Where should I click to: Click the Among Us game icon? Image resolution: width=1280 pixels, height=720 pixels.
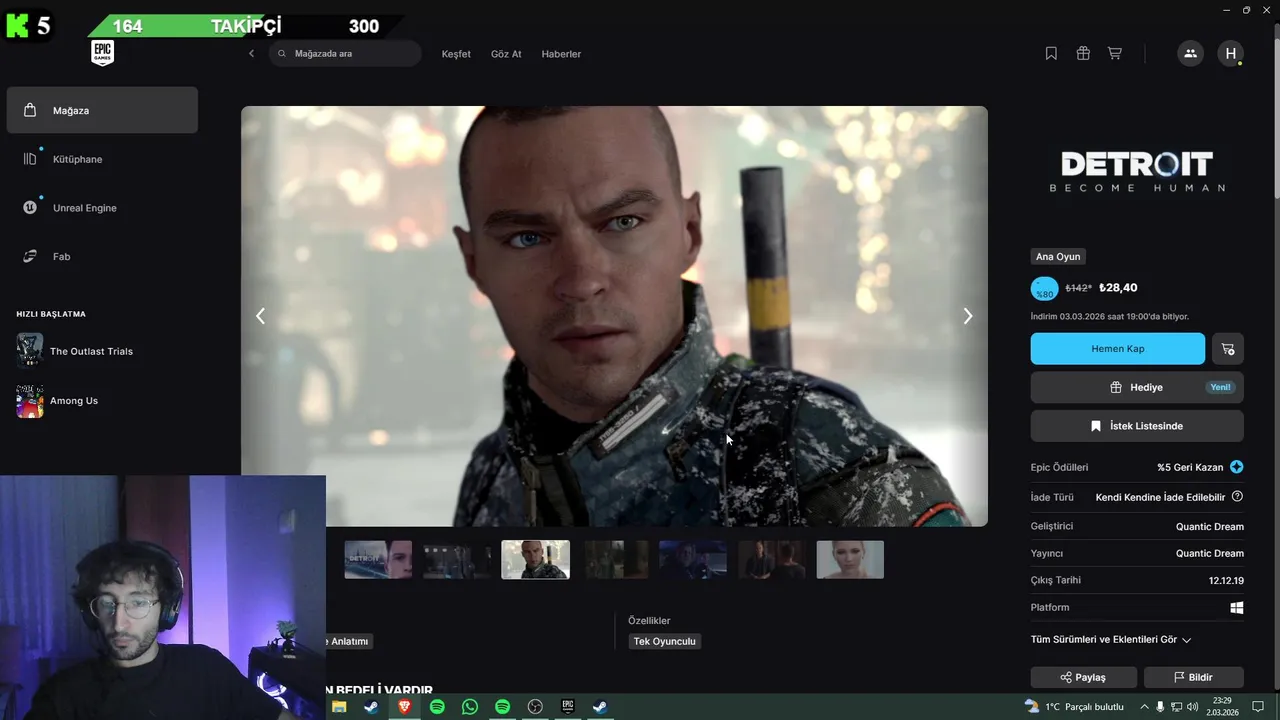pyautogui.click(x=30, y=401)
